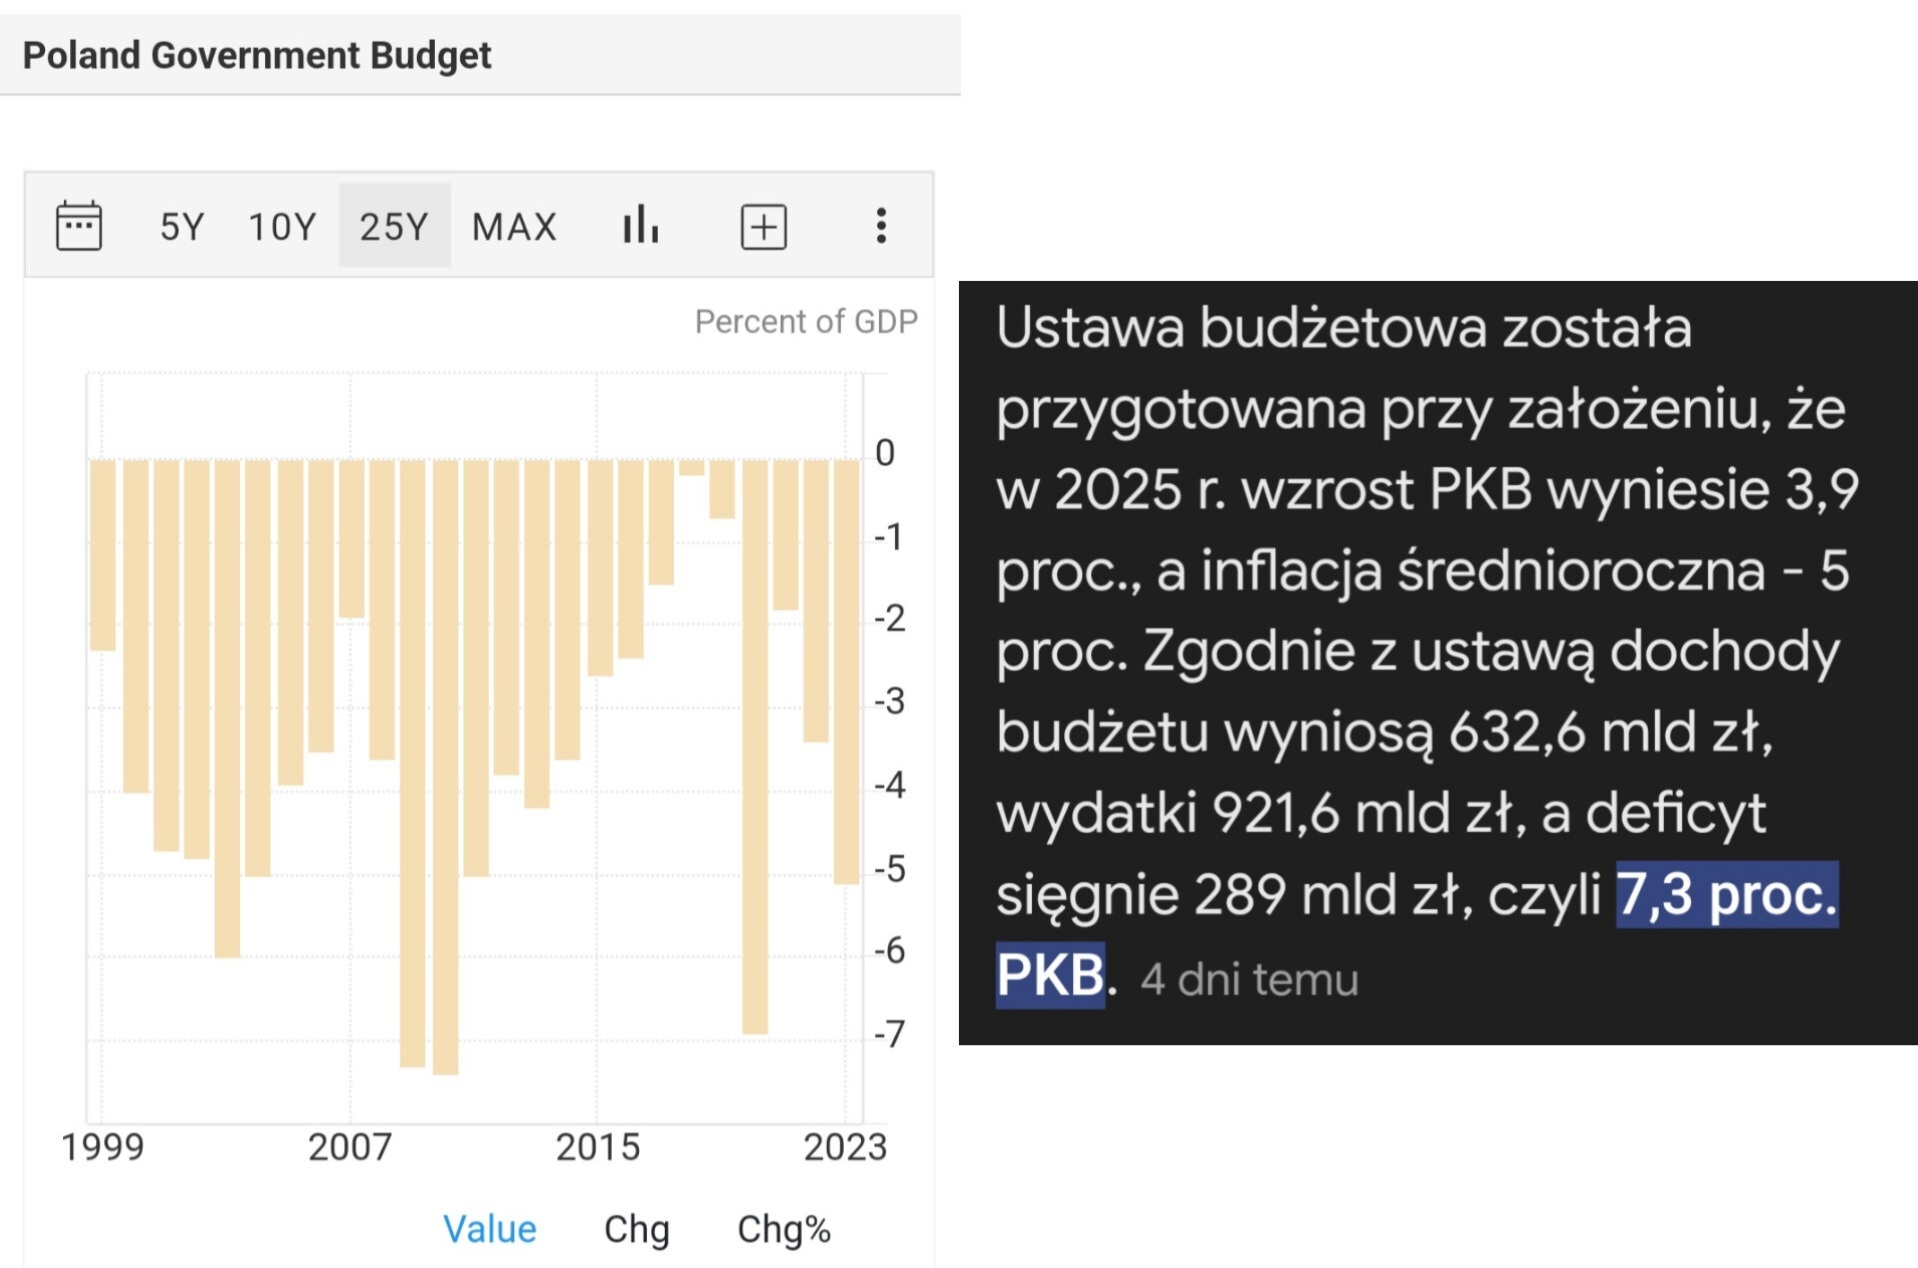Switch chart to MAX time range
The image size is (1918, 1268).
point(514,227)
